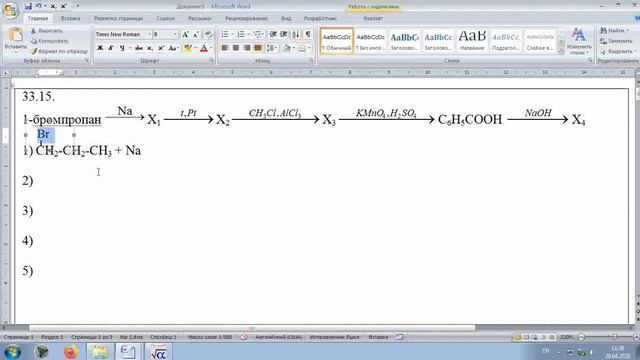
Task: Apply the Подзаголовок style
Action: pyautogui.click(x=506, y=41)
